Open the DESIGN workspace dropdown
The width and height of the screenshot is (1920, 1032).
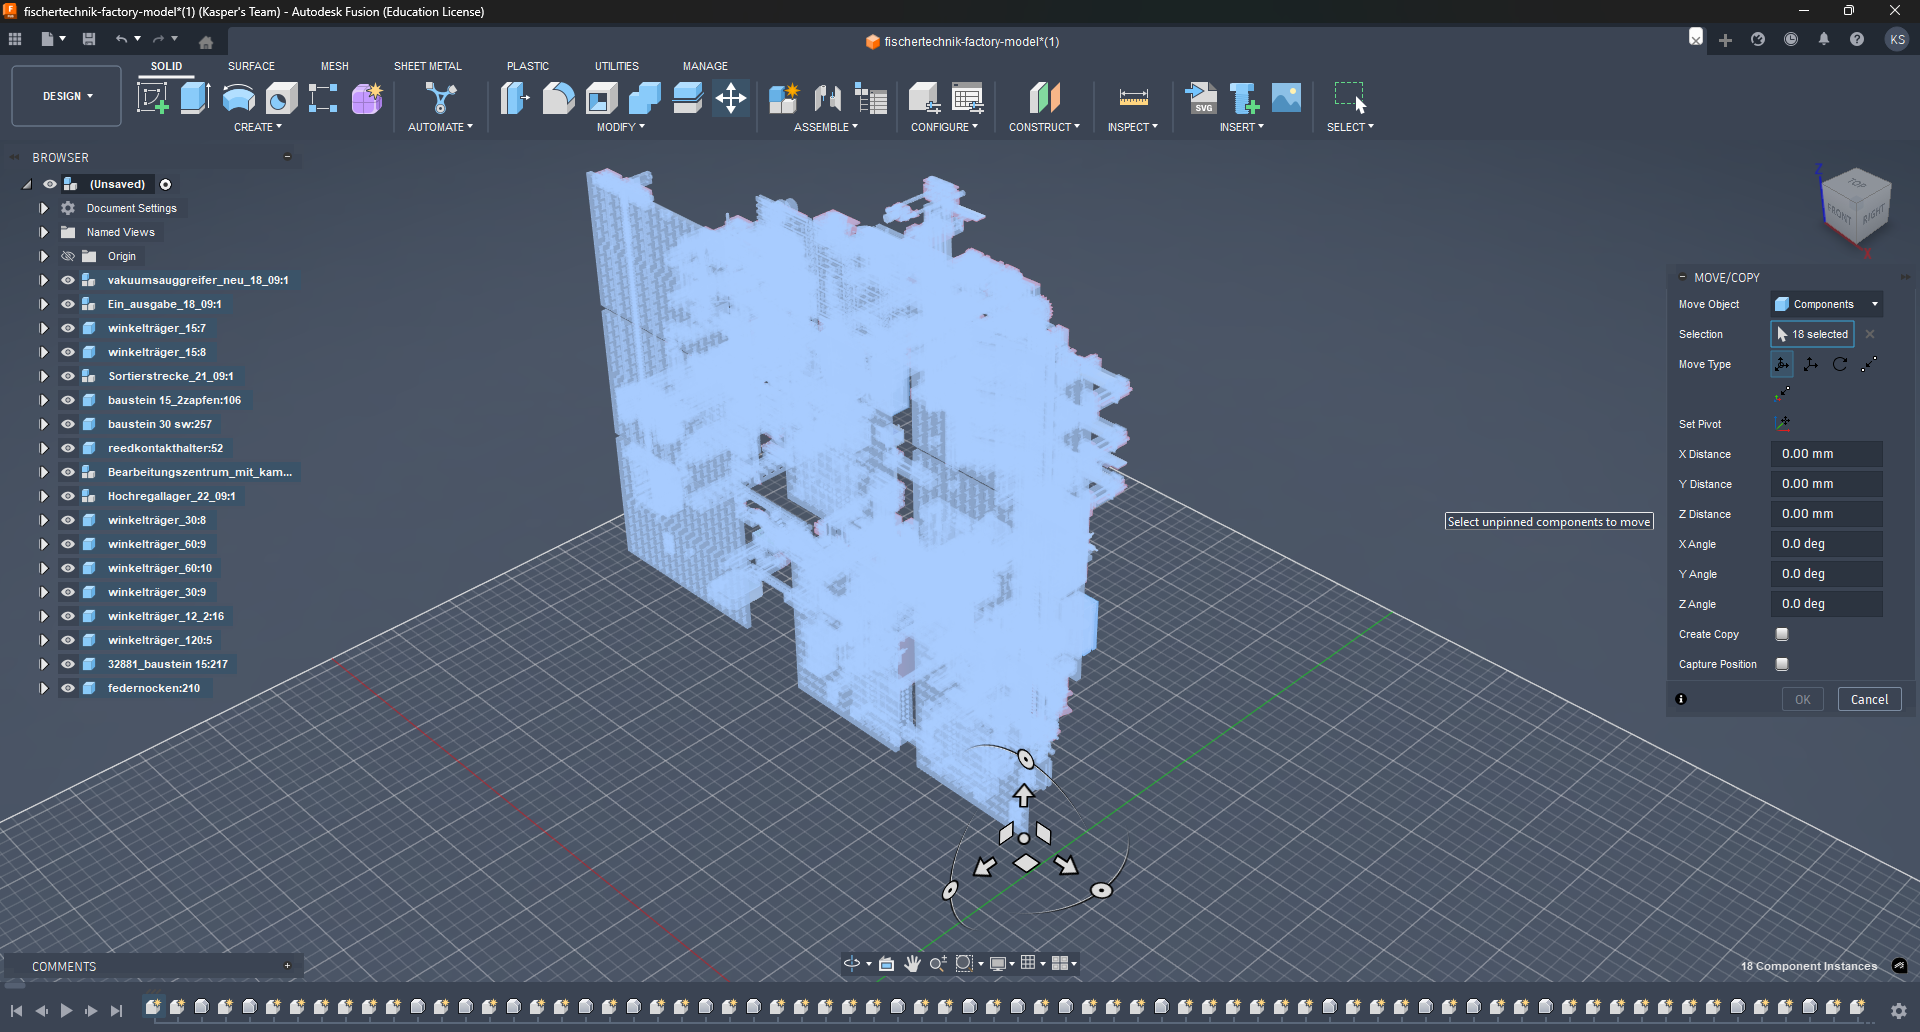pos(67,97)
